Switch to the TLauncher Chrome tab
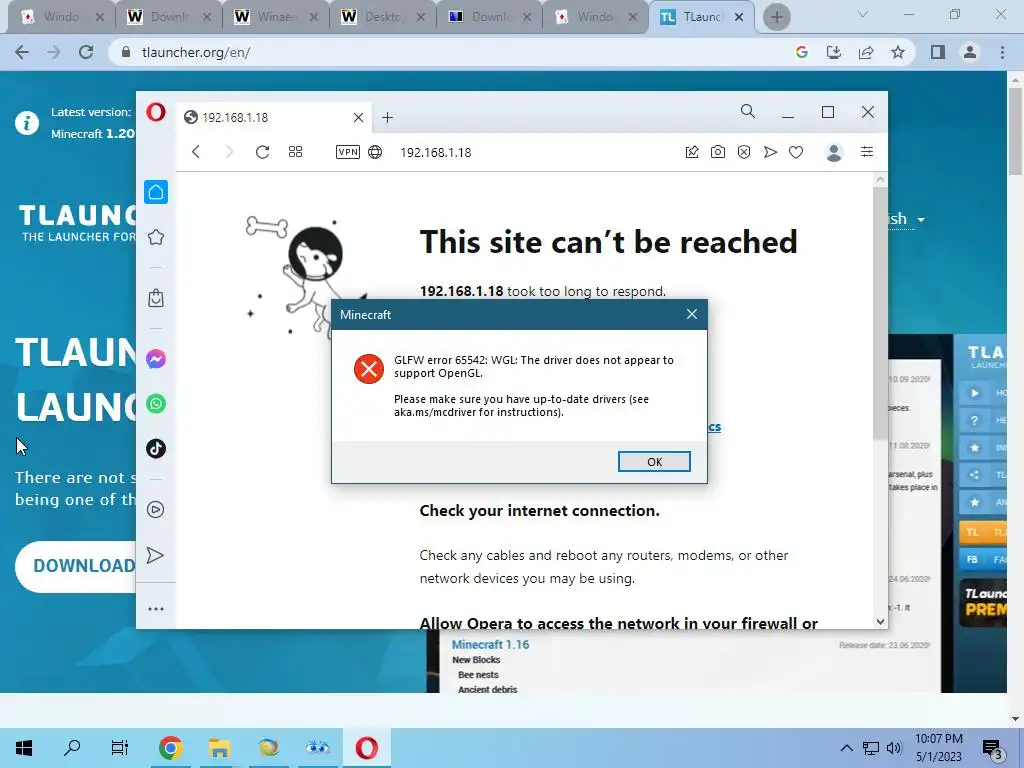Image resolution: width=1024 pixels, height=768 pixels. pyautogui.click(x=701, y=17)
